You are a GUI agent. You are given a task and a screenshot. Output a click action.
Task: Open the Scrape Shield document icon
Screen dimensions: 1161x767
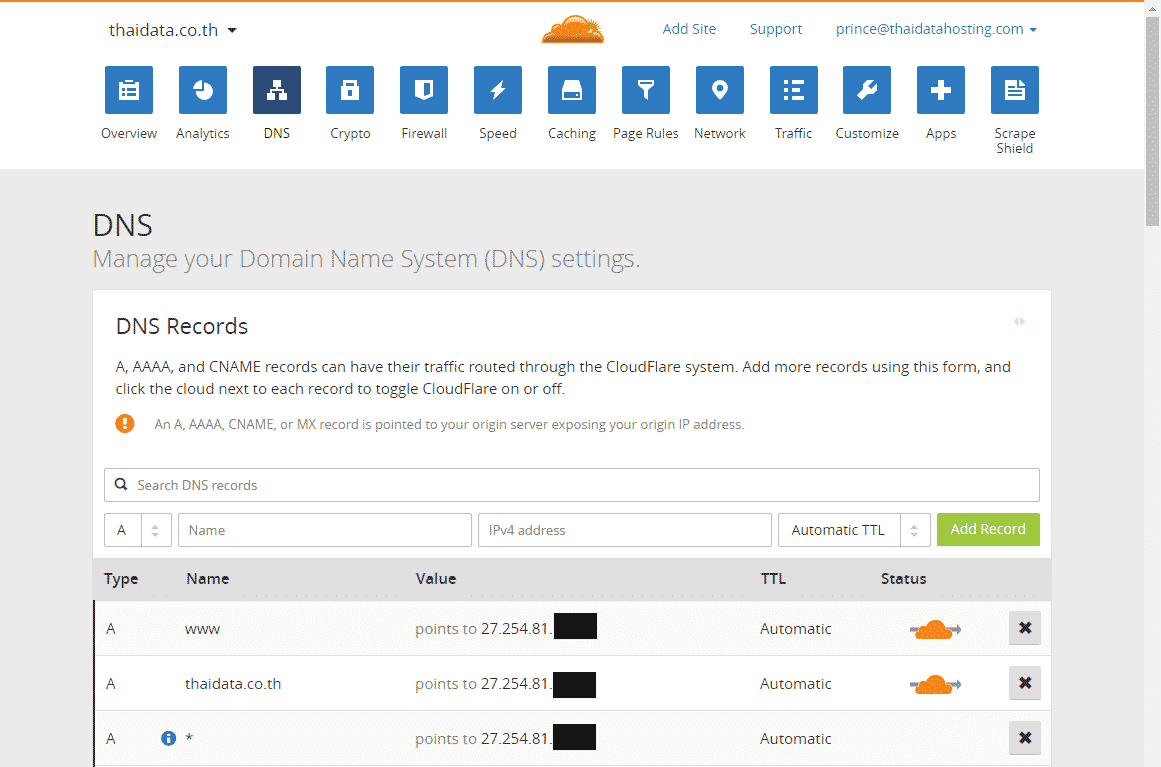1015,90
